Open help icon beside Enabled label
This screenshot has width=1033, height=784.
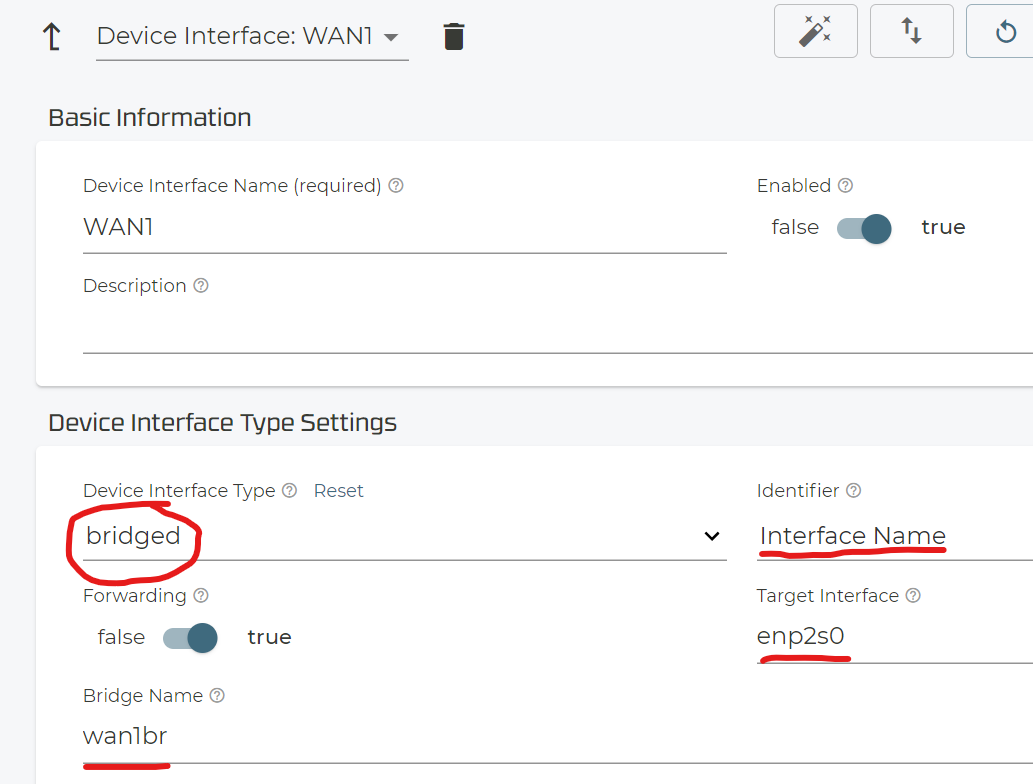845,186
